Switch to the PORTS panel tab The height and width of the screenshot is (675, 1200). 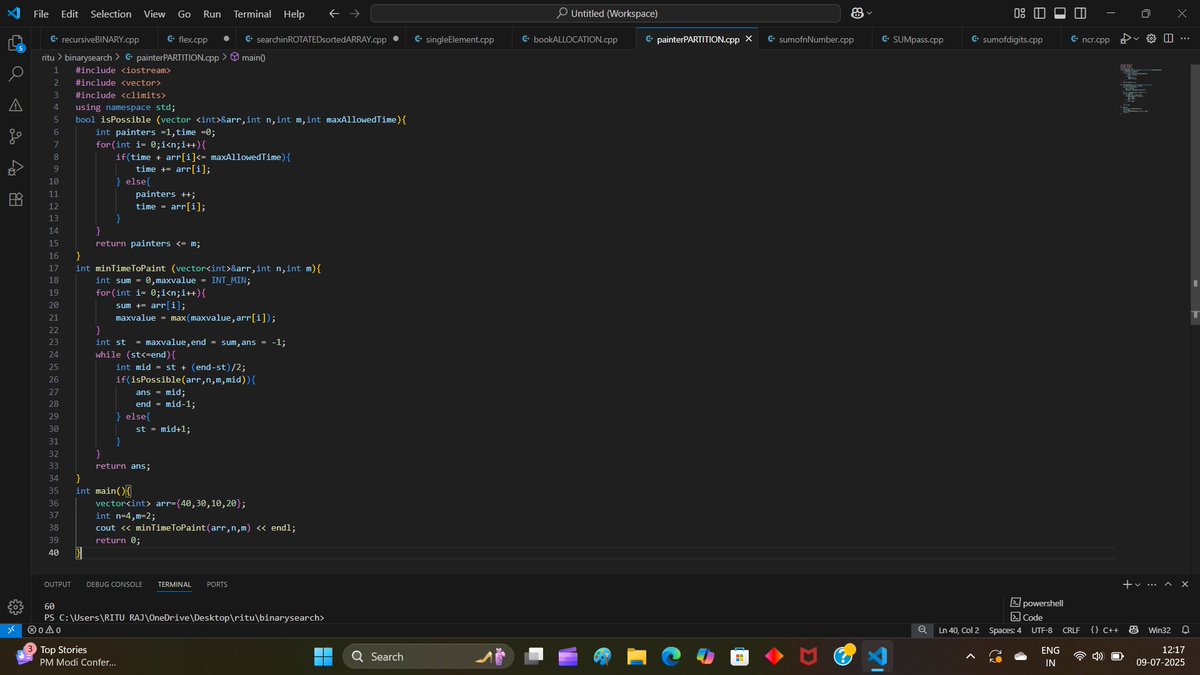pyautogui.click(x=217, y=584)
